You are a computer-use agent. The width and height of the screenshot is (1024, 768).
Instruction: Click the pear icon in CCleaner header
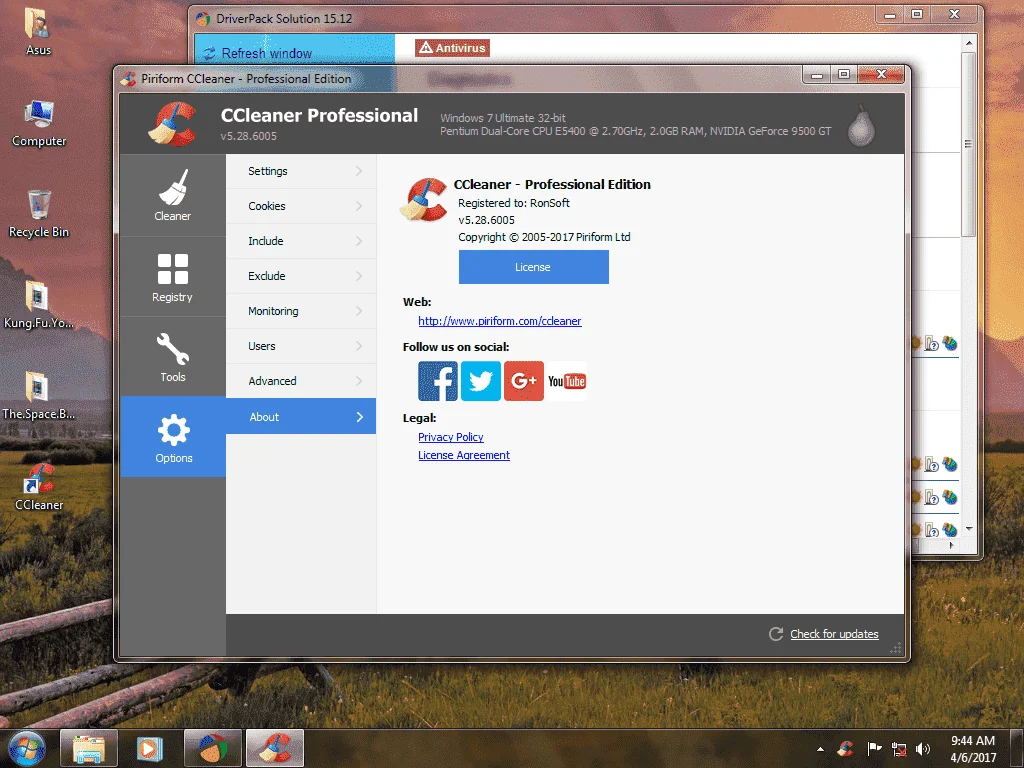coord(861,125)
